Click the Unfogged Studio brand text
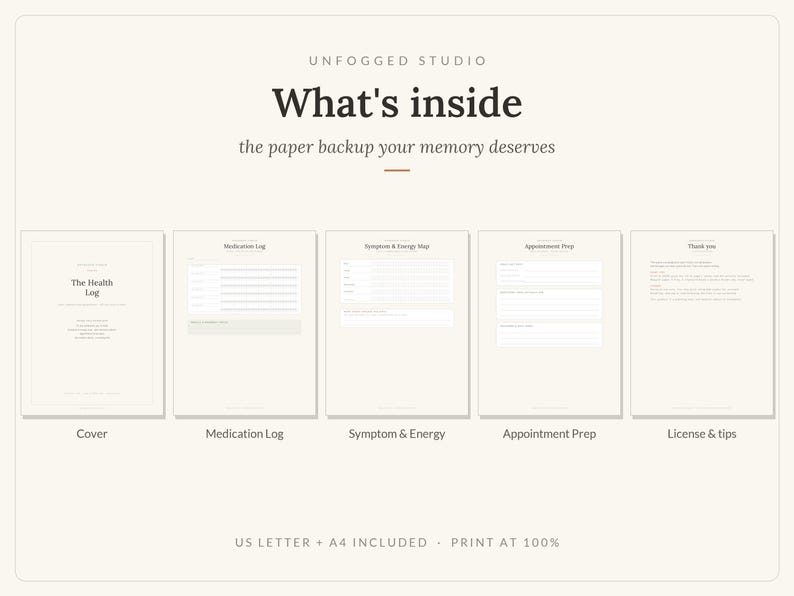The image size is (794, 596). (398, 61)
